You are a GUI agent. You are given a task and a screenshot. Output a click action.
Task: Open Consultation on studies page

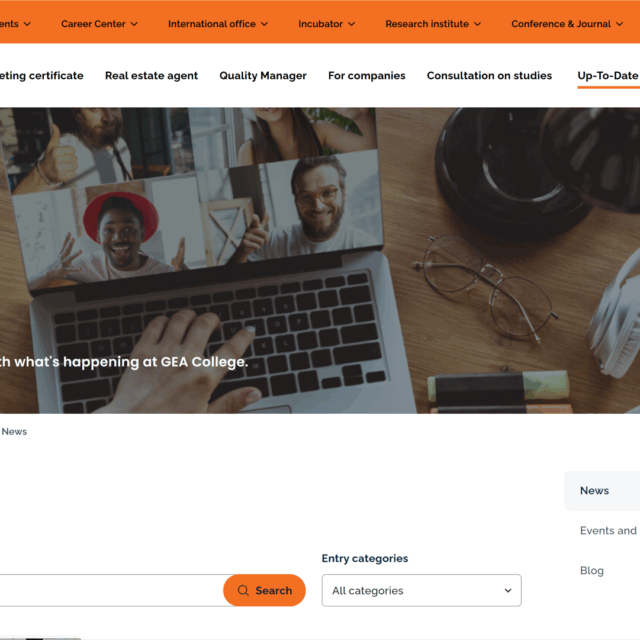[489, 76]
